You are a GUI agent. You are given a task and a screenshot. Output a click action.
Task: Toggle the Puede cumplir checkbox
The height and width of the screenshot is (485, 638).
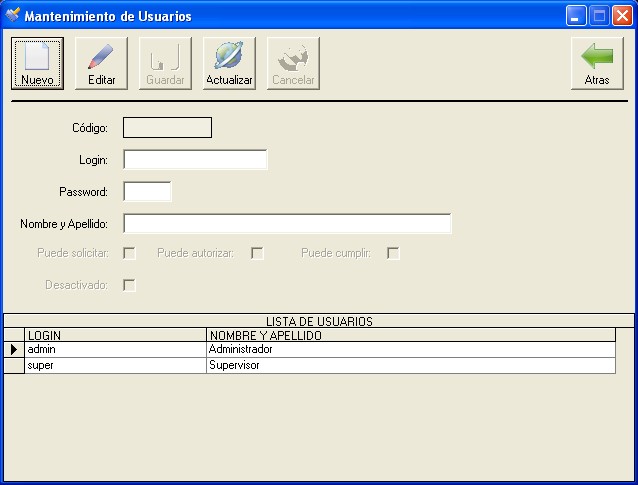[x=393, y=253]
